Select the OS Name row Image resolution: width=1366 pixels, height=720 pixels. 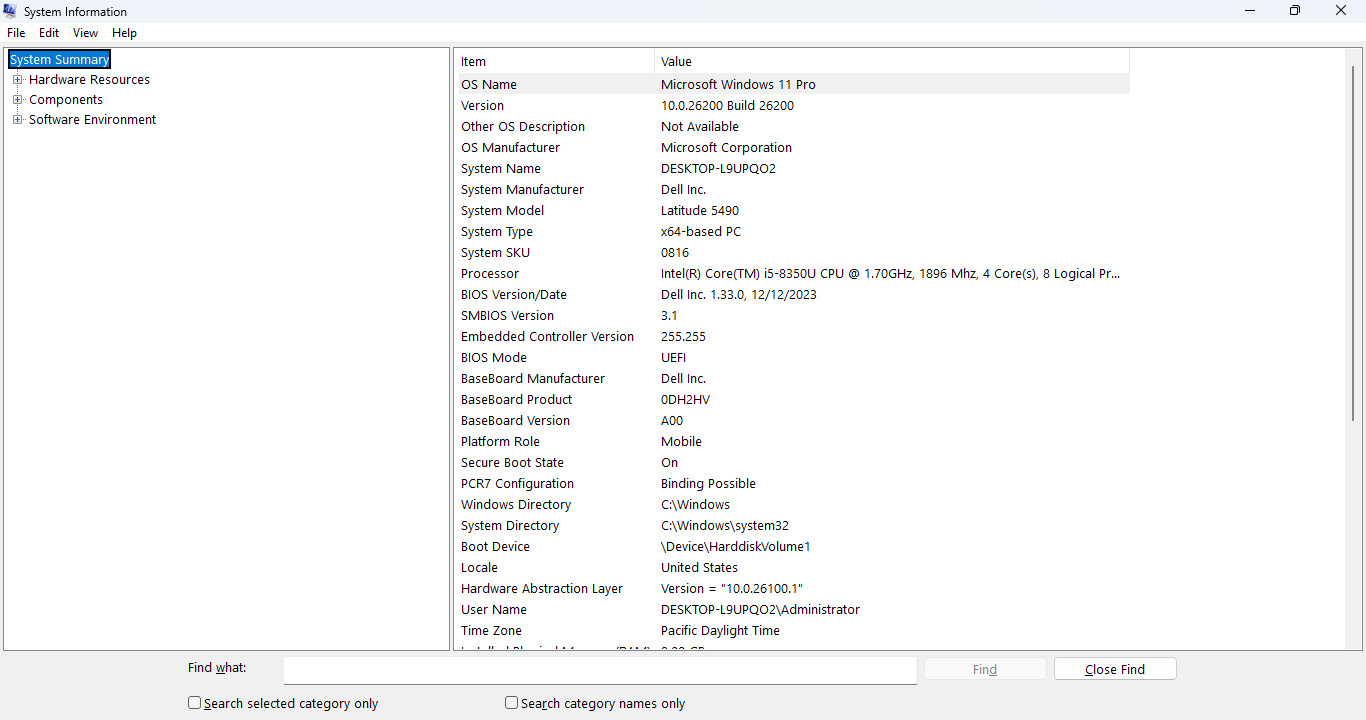[x=794, y=85]
